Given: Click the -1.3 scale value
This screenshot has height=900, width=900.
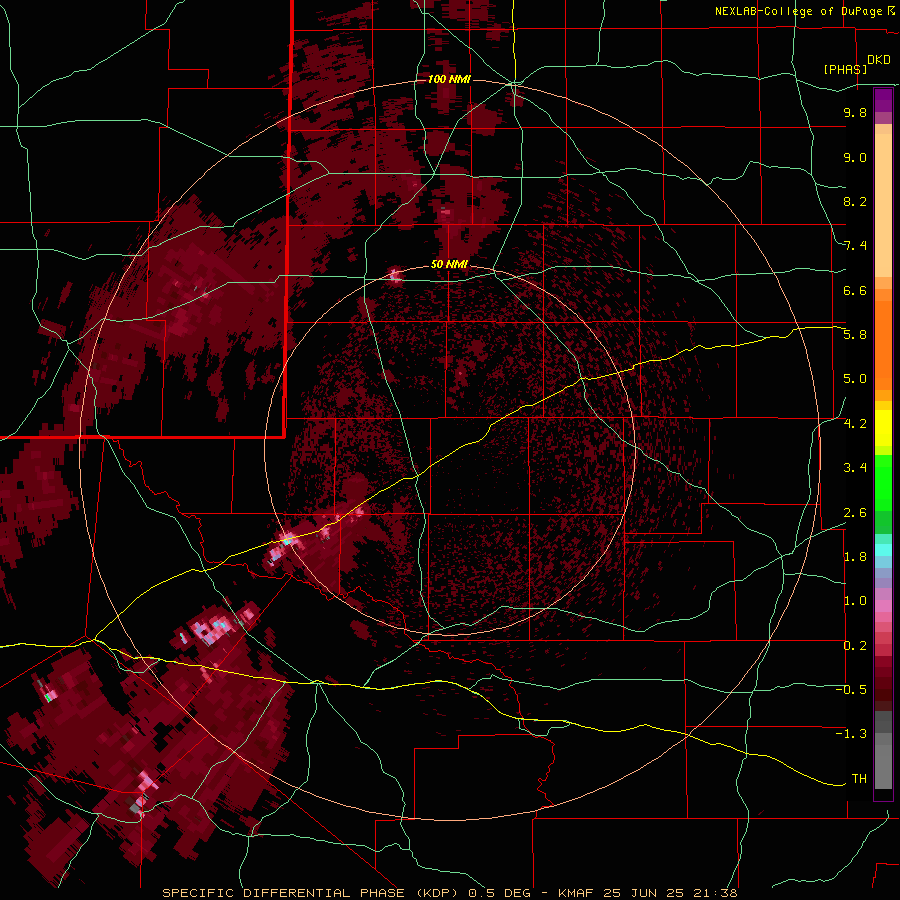Looking at the screenshot, I should click(851, 734).
